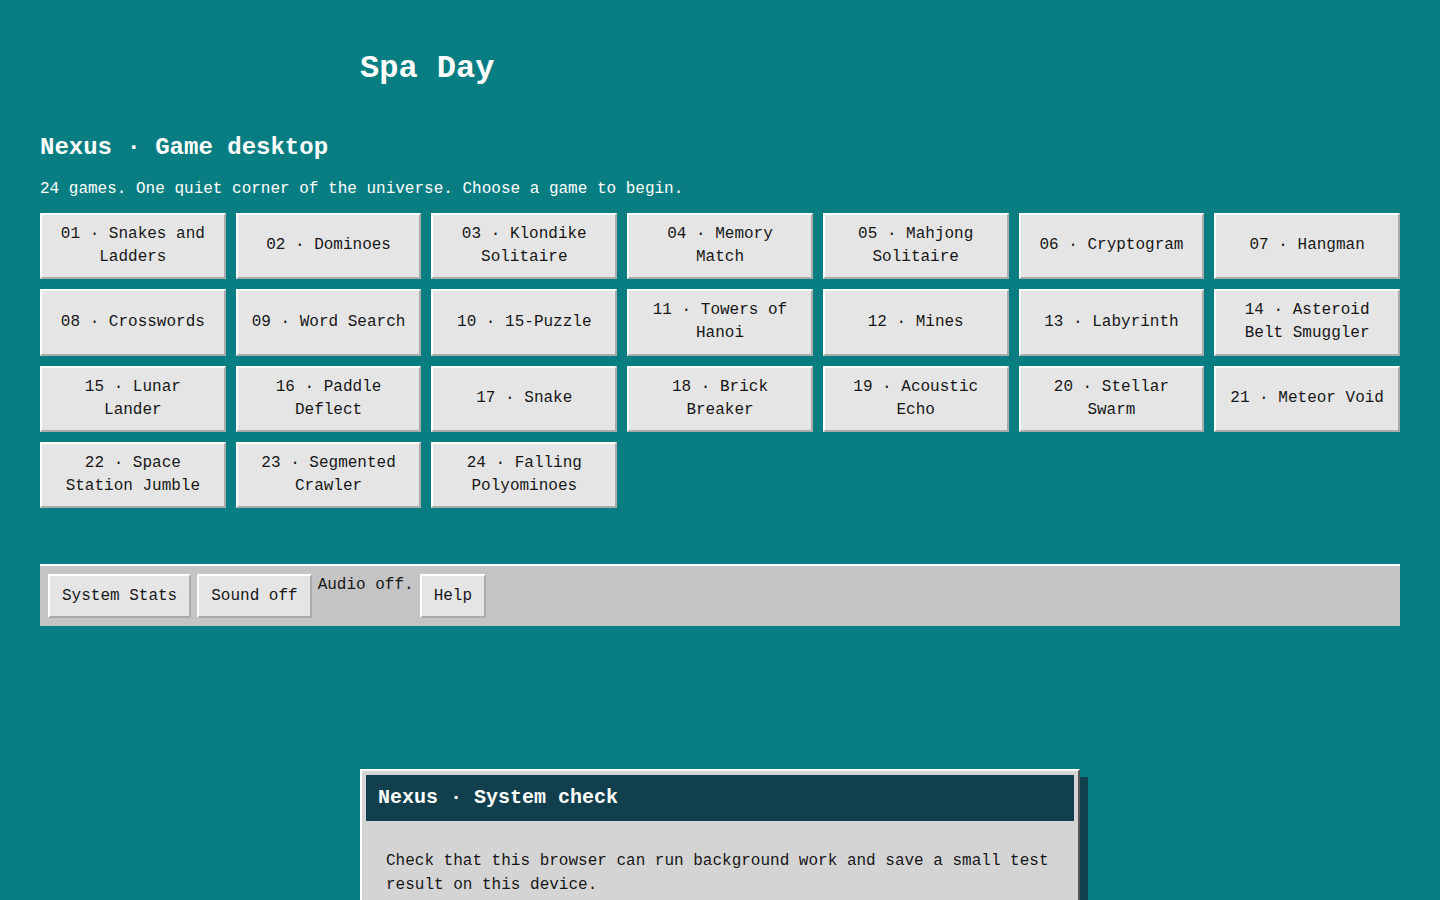Choose 24 · Falling Polyominoes
The image size is (1440, 900).
524,474
